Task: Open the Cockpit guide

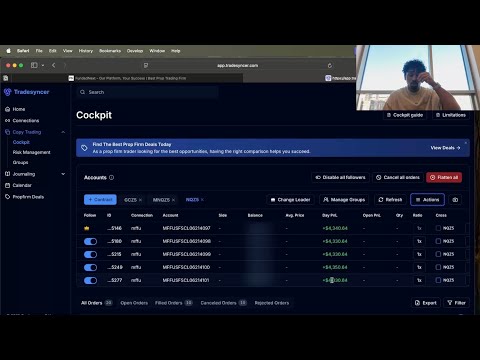Action: click(x=405, y=115)
